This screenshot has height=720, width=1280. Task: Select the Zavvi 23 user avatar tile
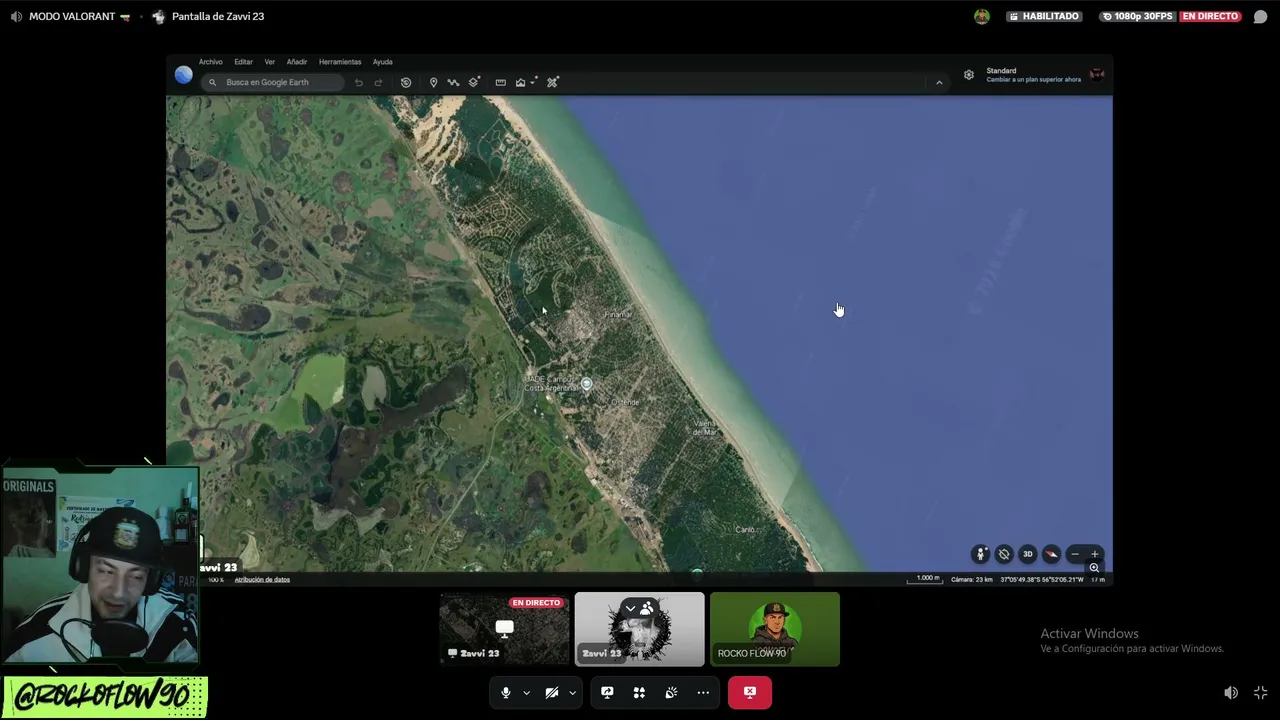pos(640,629)
